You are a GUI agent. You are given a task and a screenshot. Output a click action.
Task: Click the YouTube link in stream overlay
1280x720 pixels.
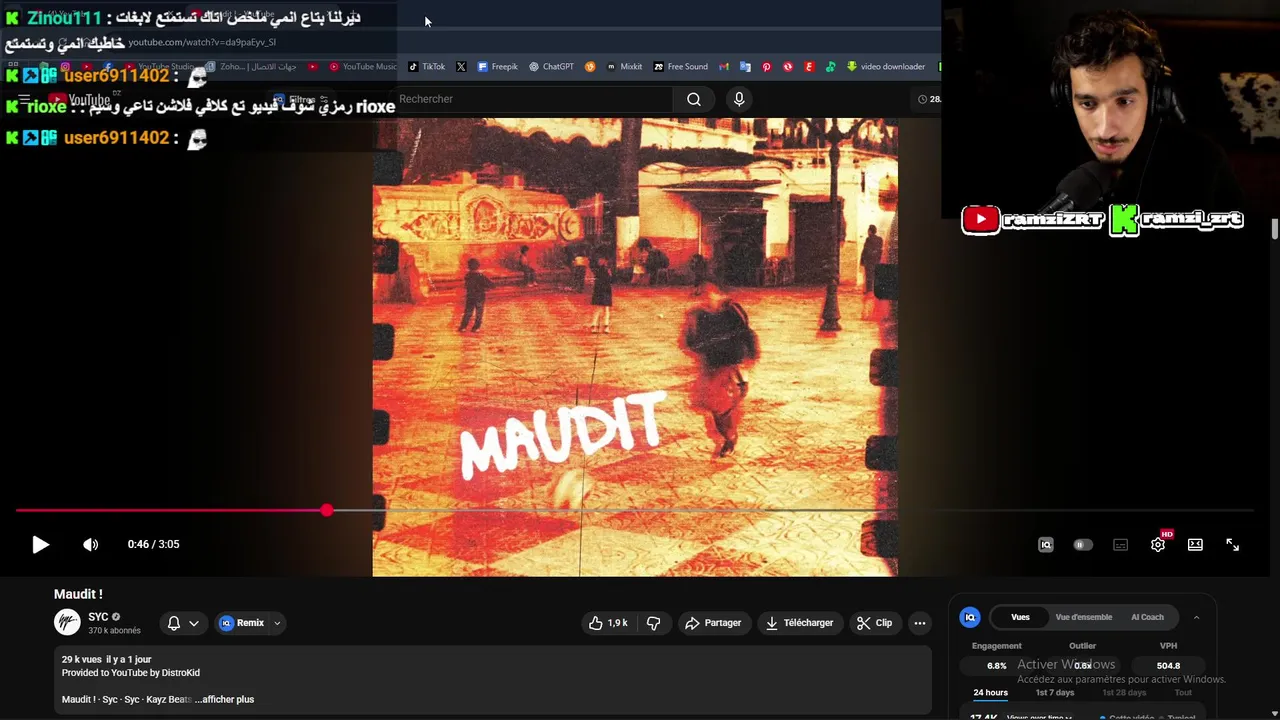(1034, 219)
